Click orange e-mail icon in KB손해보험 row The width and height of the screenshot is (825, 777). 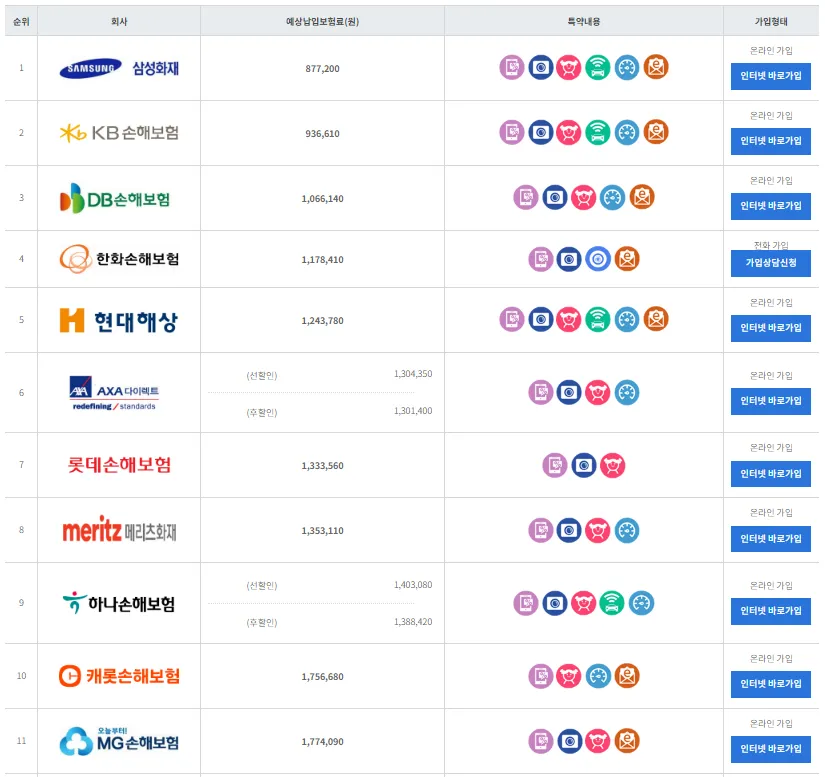(656, 133)
